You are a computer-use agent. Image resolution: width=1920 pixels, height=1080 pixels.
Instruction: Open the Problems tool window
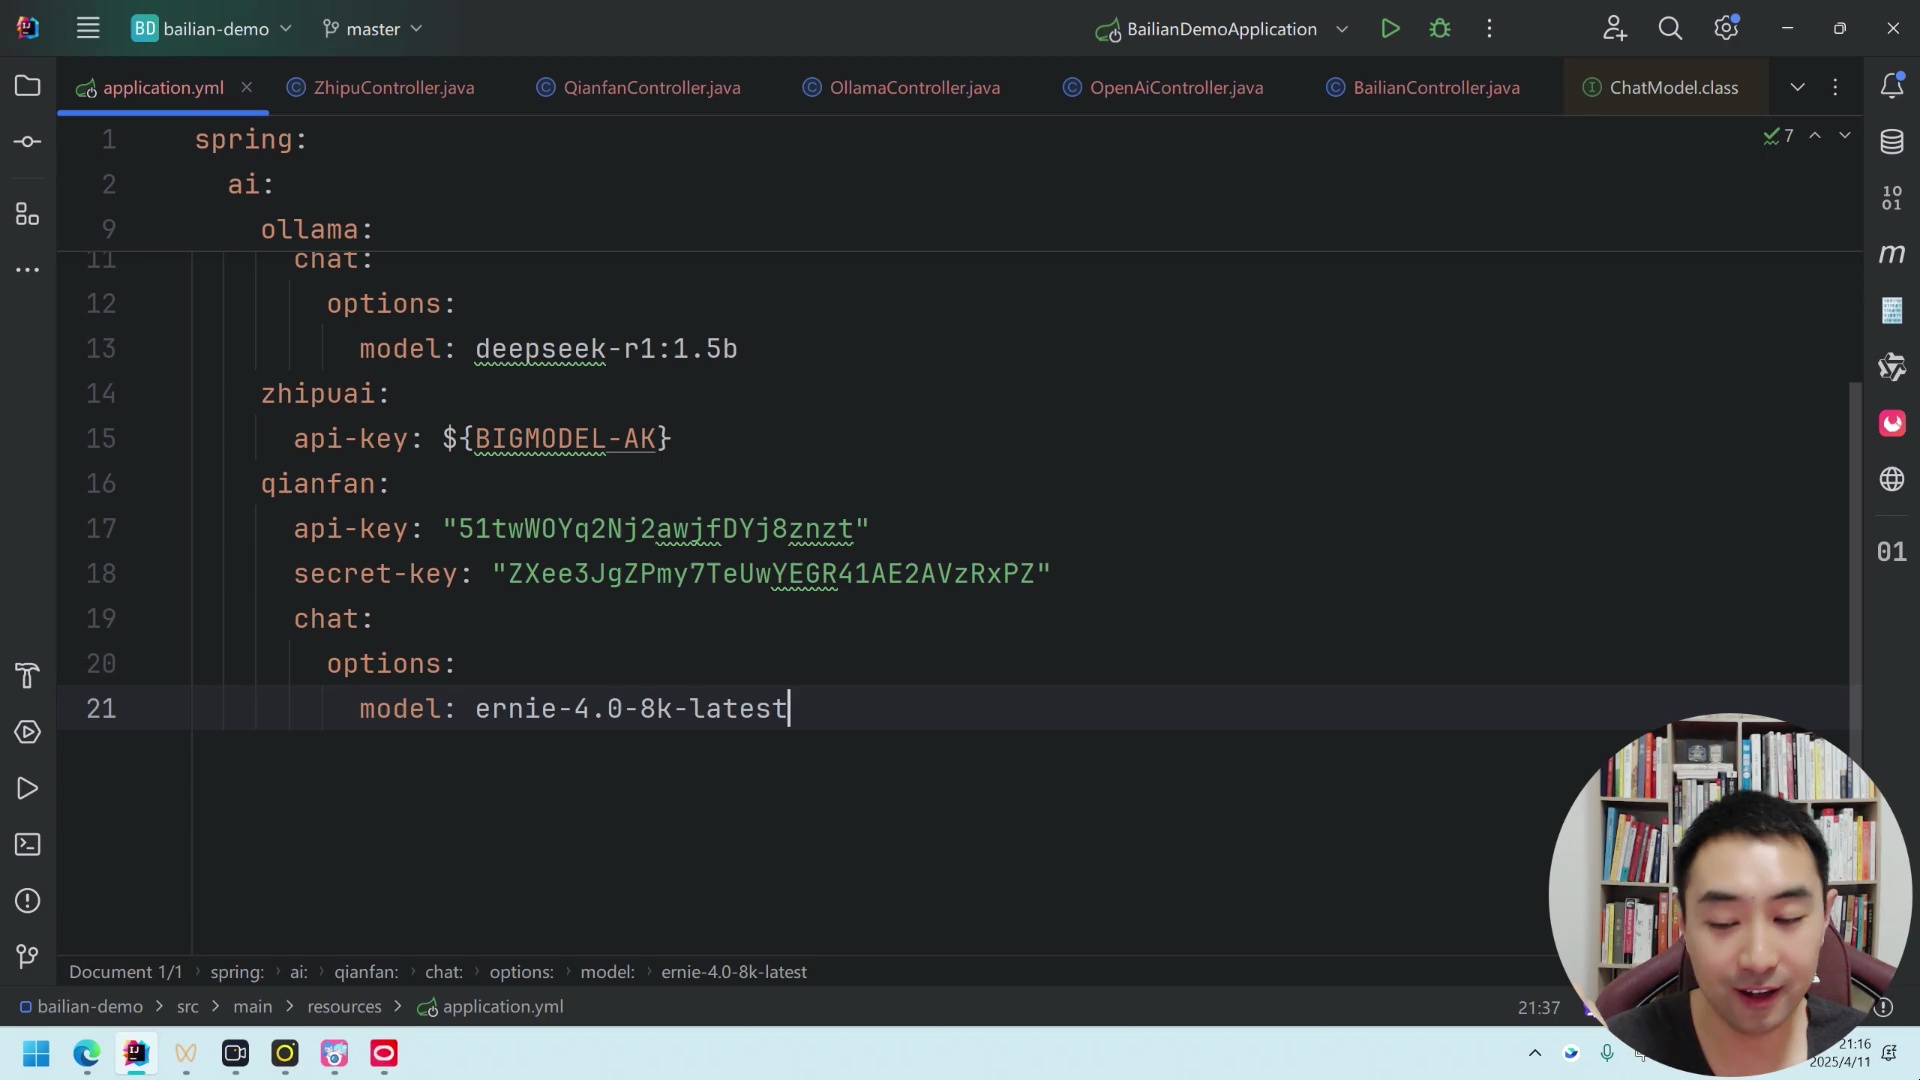(27, 901)
